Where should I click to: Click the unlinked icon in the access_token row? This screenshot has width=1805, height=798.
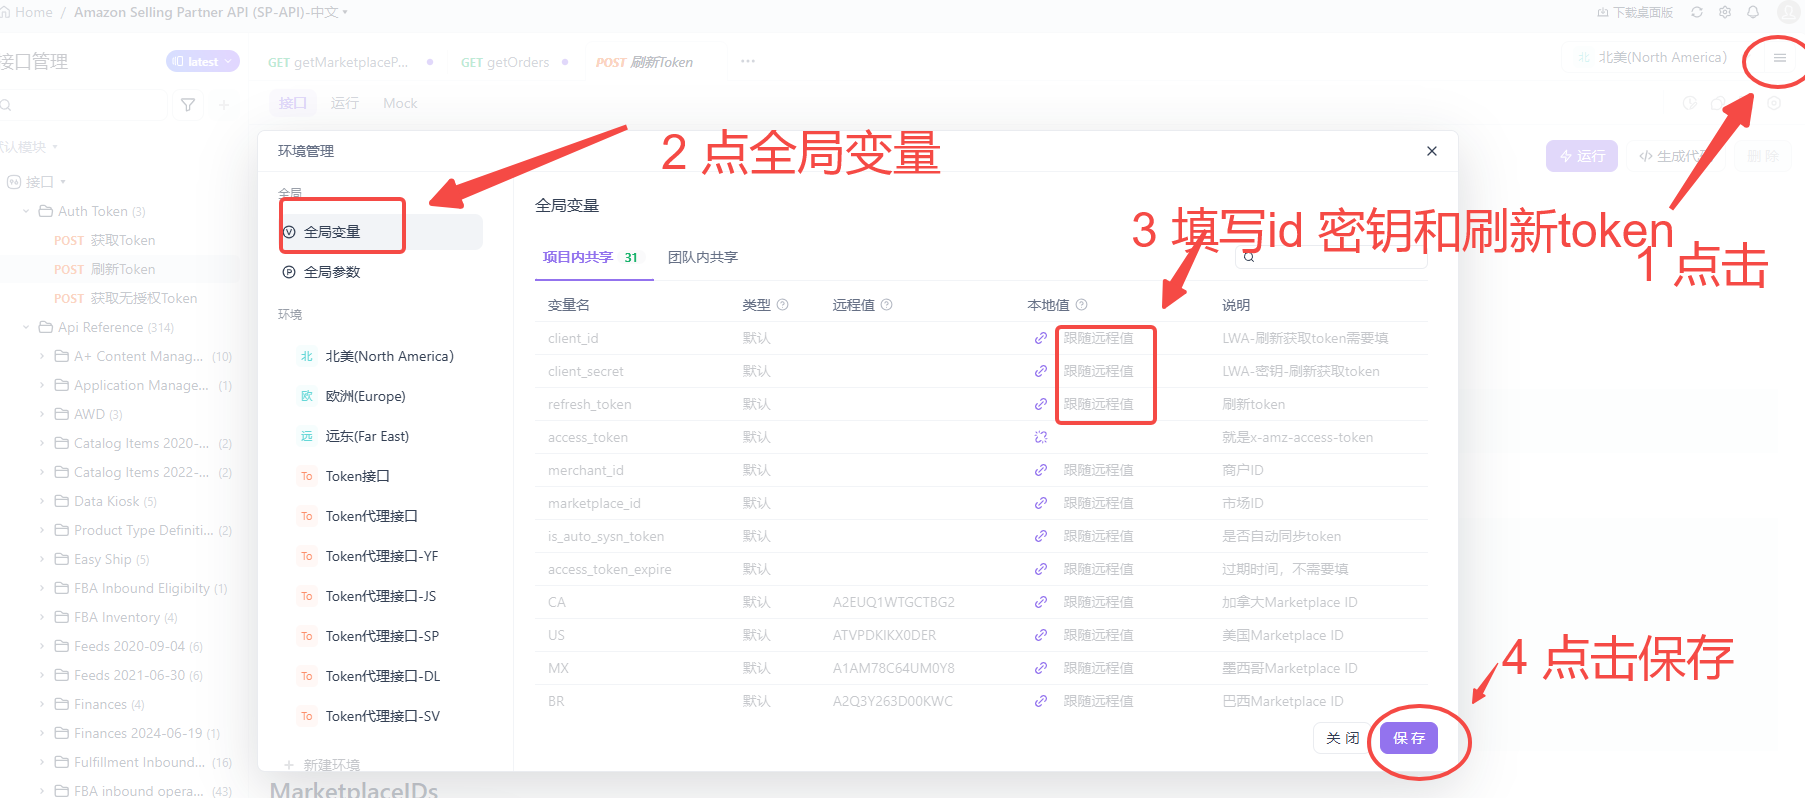(x=1041, y=437)
